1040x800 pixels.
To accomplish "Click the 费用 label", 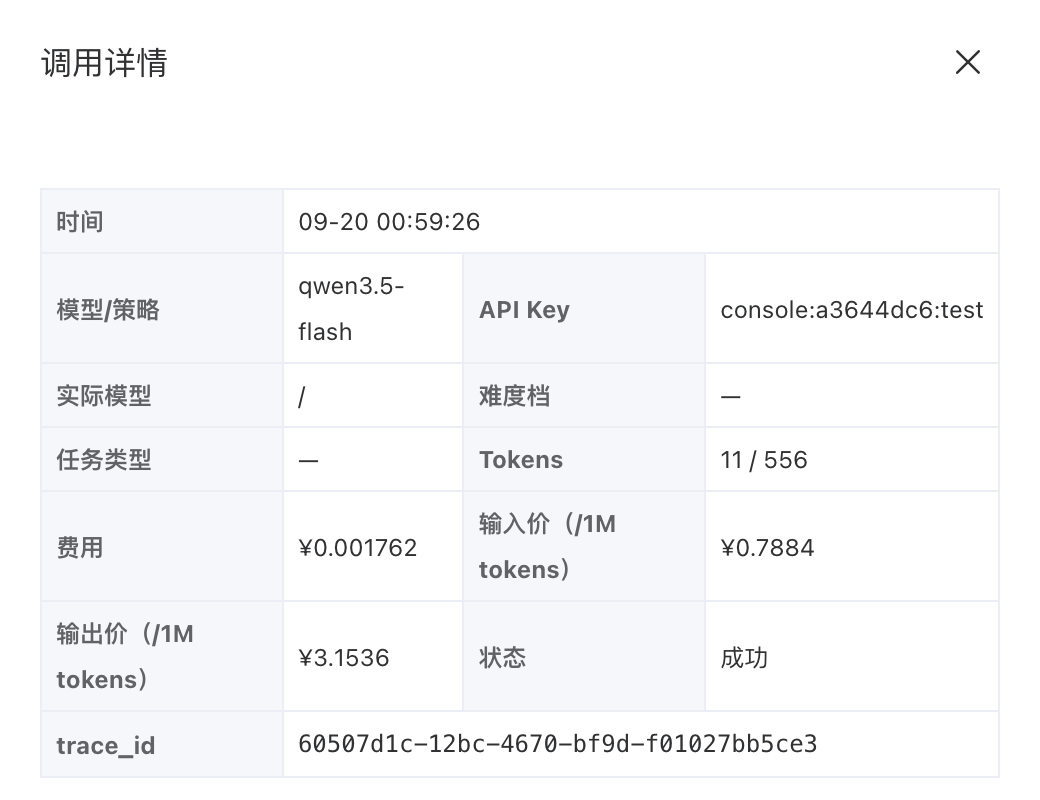I will click(80, 548).
